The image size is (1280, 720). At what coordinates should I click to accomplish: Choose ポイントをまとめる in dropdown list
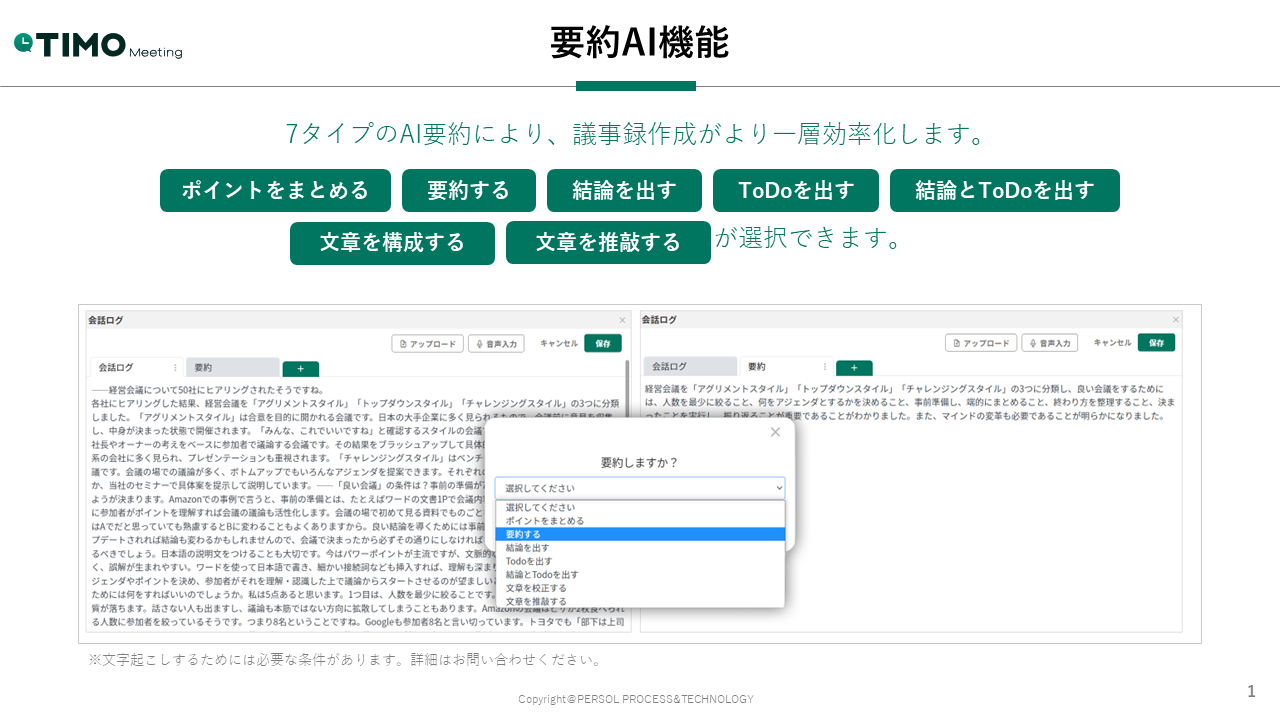tap(640, 521)
